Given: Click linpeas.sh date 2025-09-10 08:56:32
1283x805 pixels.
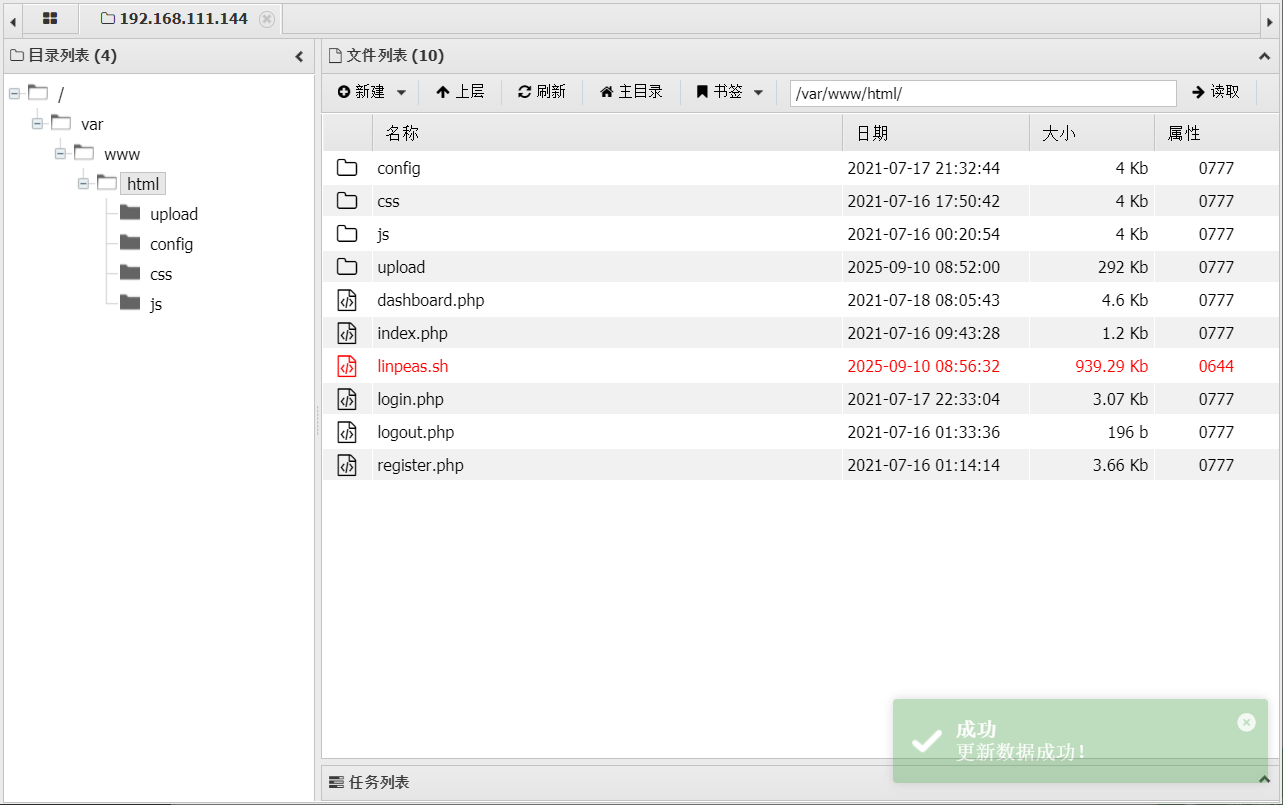Looking at the screenshot, I should click(x=924, y=366).
